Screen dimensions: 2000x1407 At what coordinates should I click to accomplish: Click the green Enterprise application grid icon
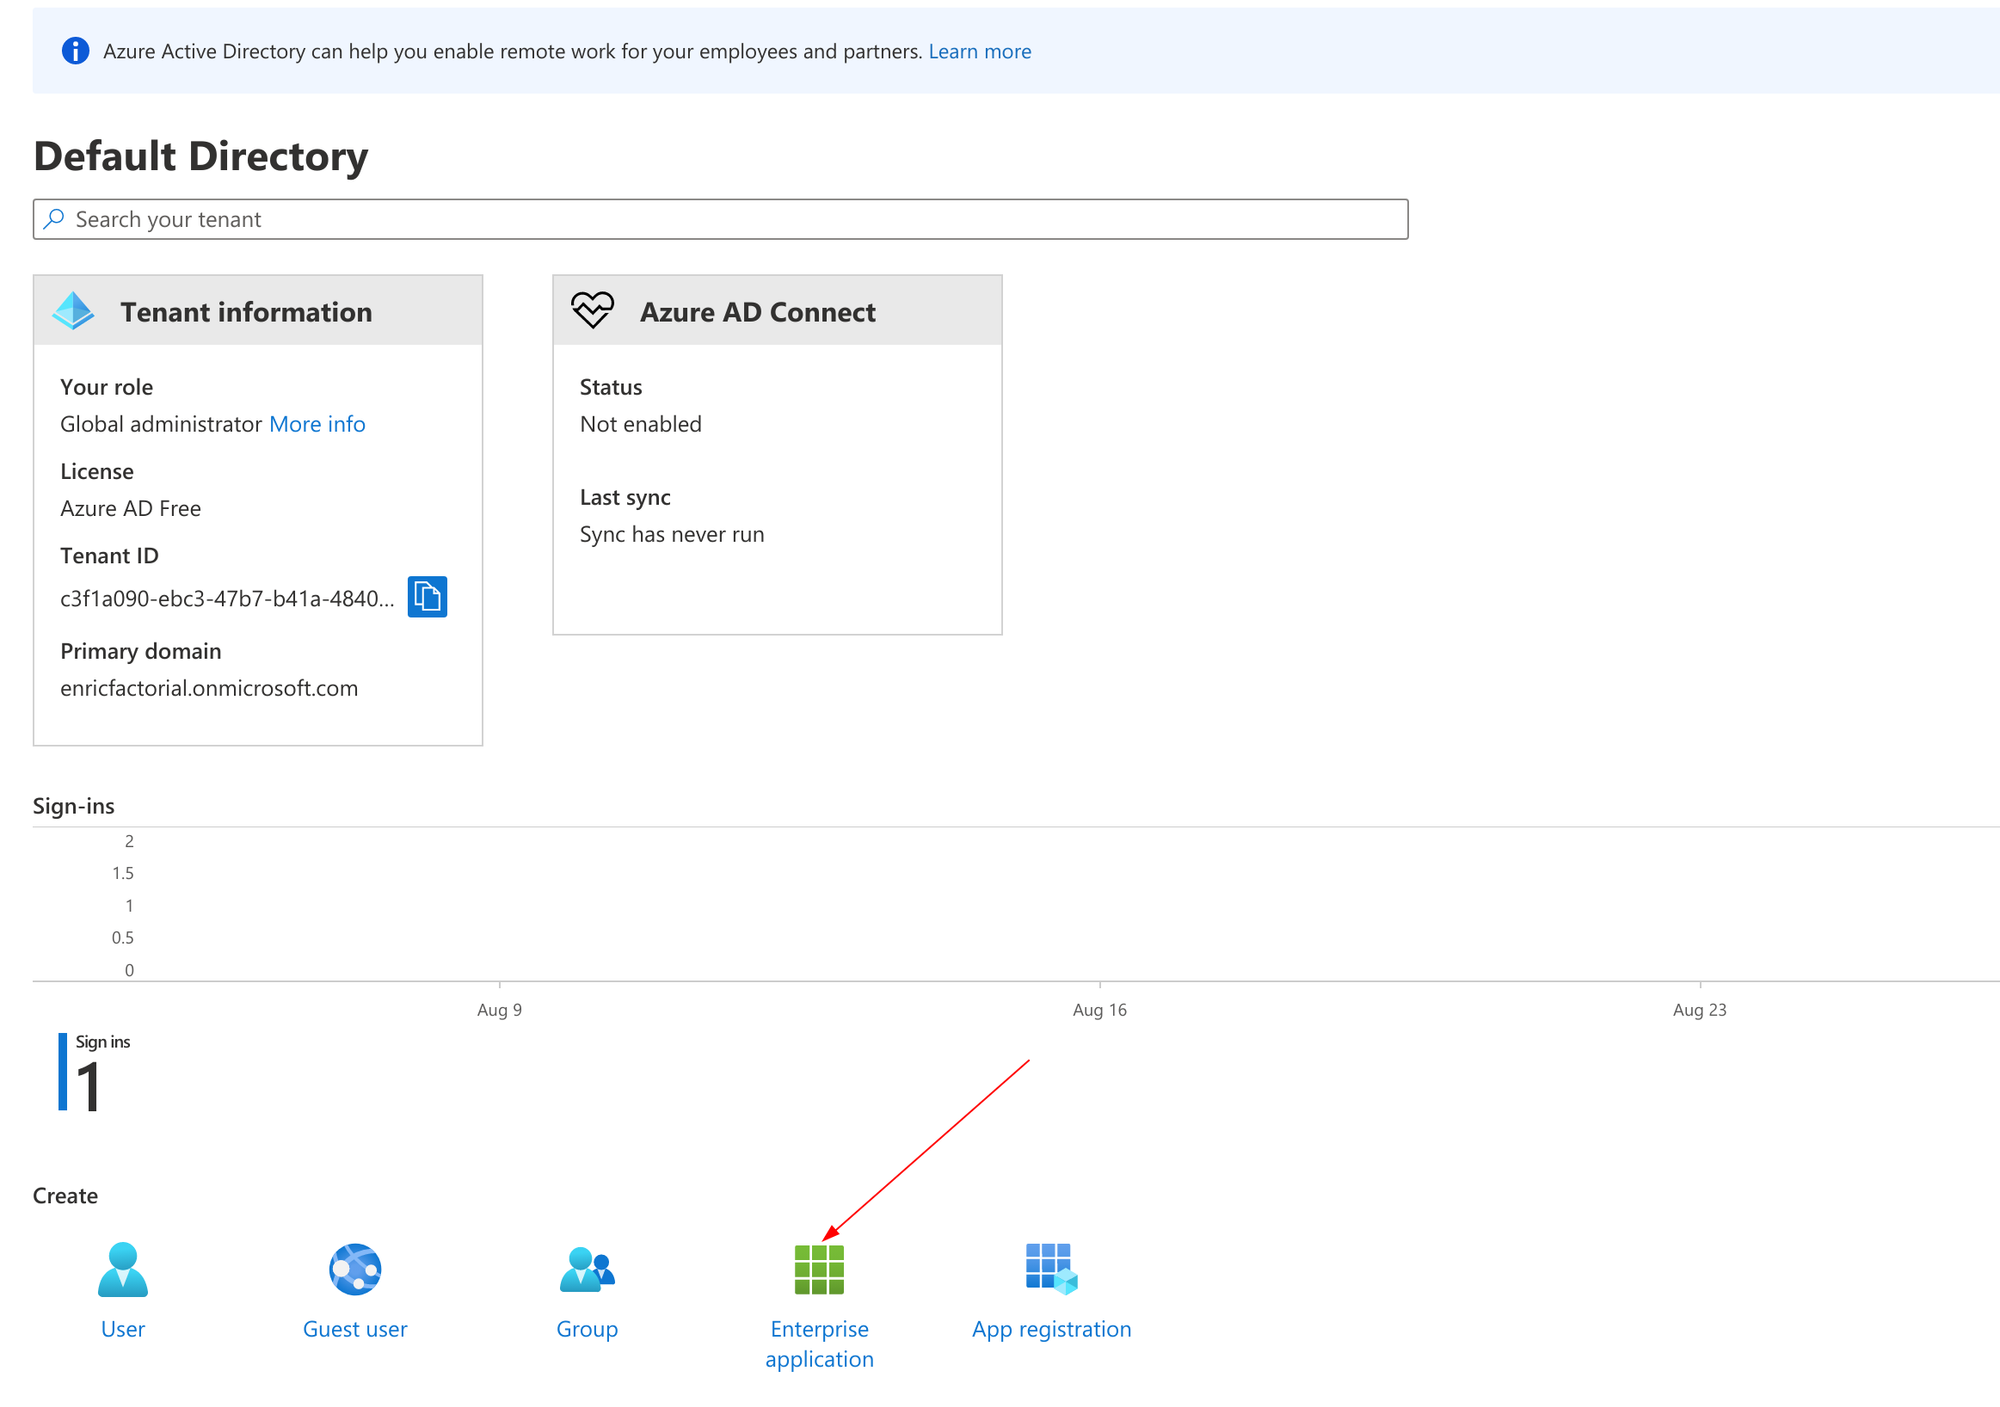(819, 1269)
